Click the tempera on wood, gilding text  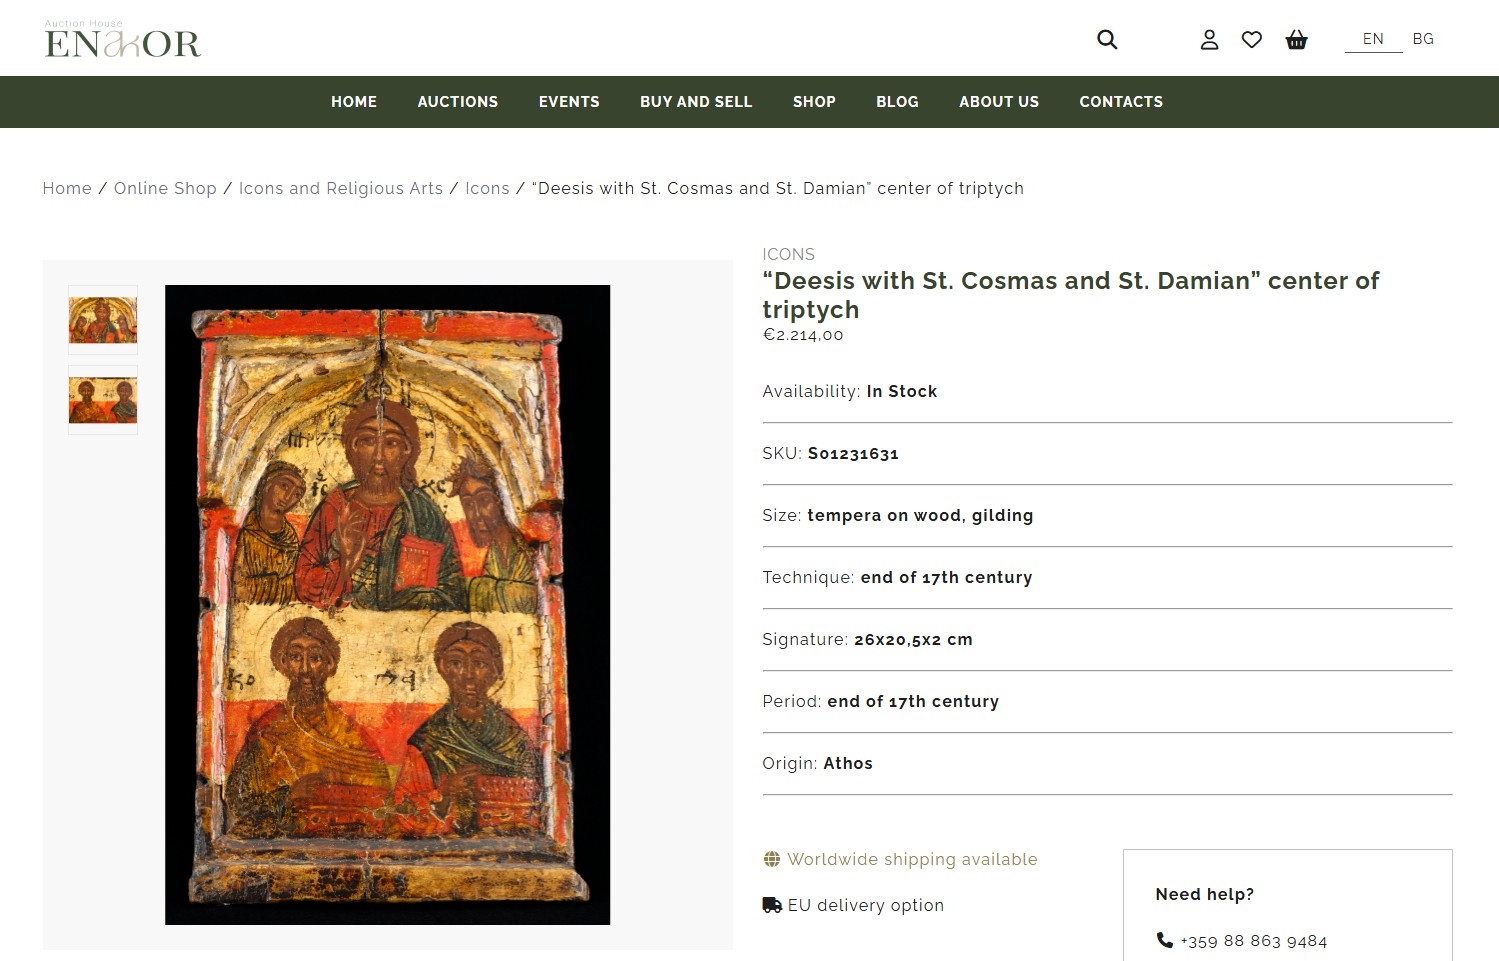pyautogui.click(x=920, y=515)
